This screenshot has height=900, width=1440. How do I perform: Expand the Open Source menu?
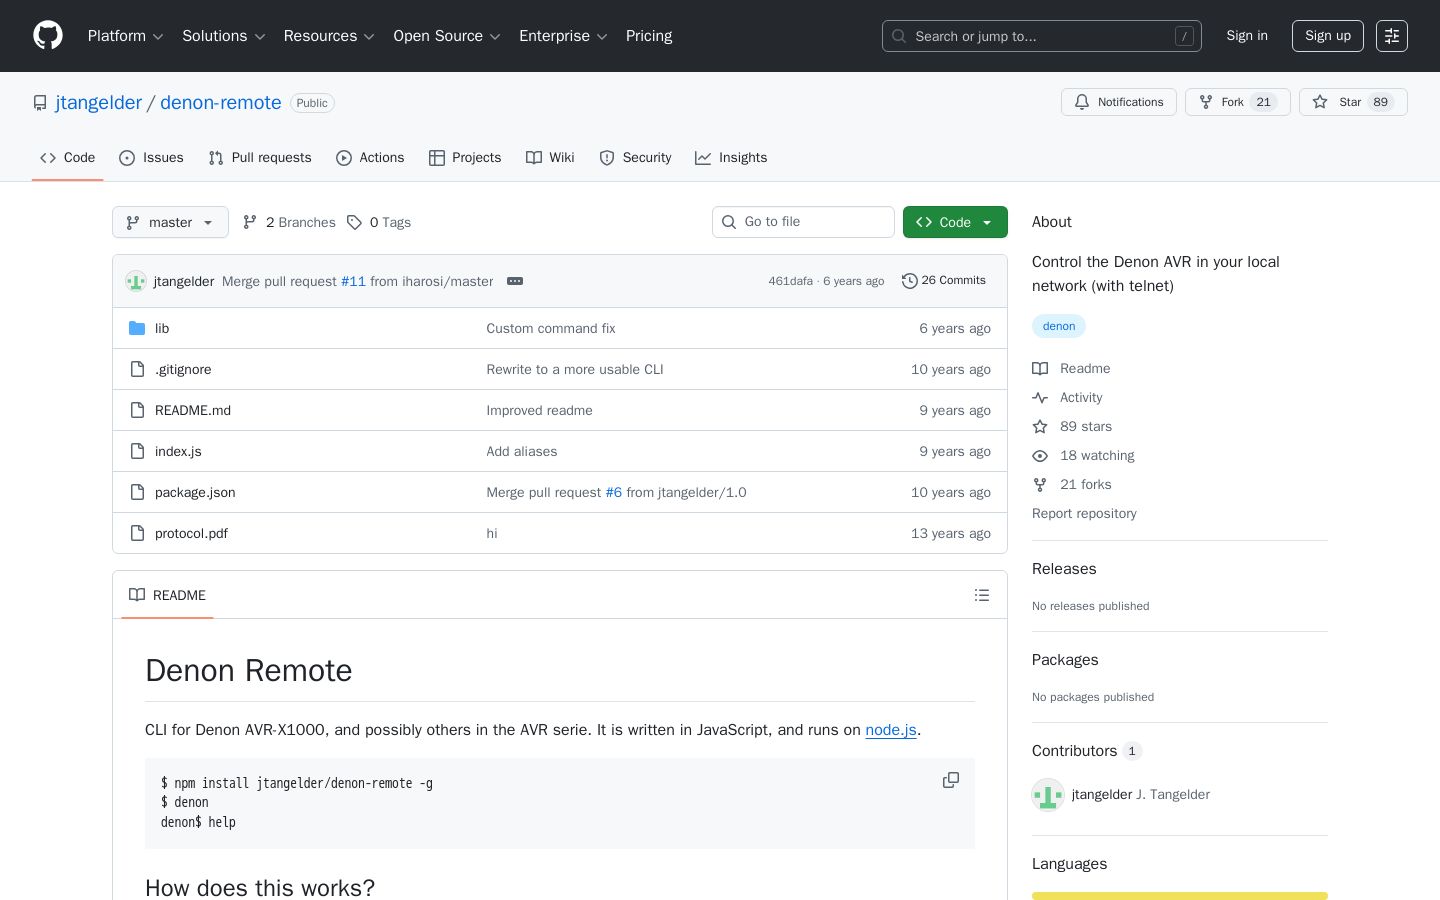pyautogui.click(x=447, y=36)
